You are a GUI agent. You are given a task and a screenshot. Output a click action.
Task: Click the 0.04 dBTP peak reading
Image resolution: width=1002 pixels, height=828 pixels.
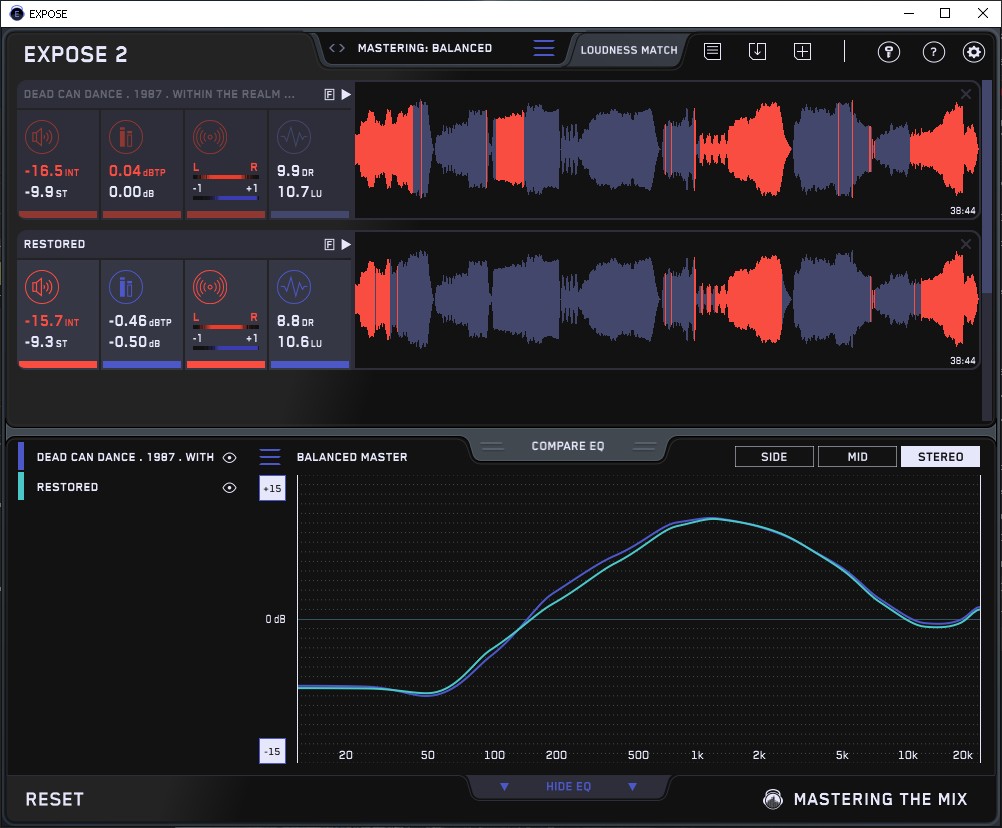click(137, 171)
